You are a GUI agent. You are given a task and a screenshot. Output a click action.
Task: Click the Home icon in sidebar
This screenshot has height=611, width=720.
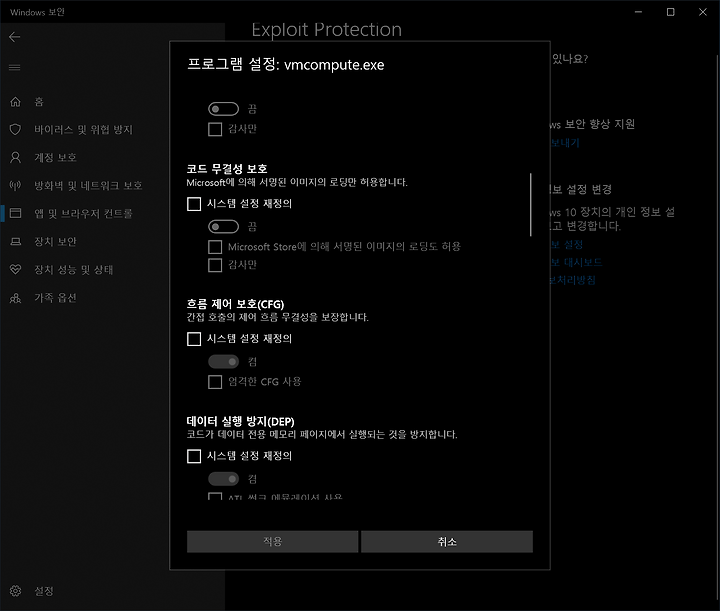(16, 101)
